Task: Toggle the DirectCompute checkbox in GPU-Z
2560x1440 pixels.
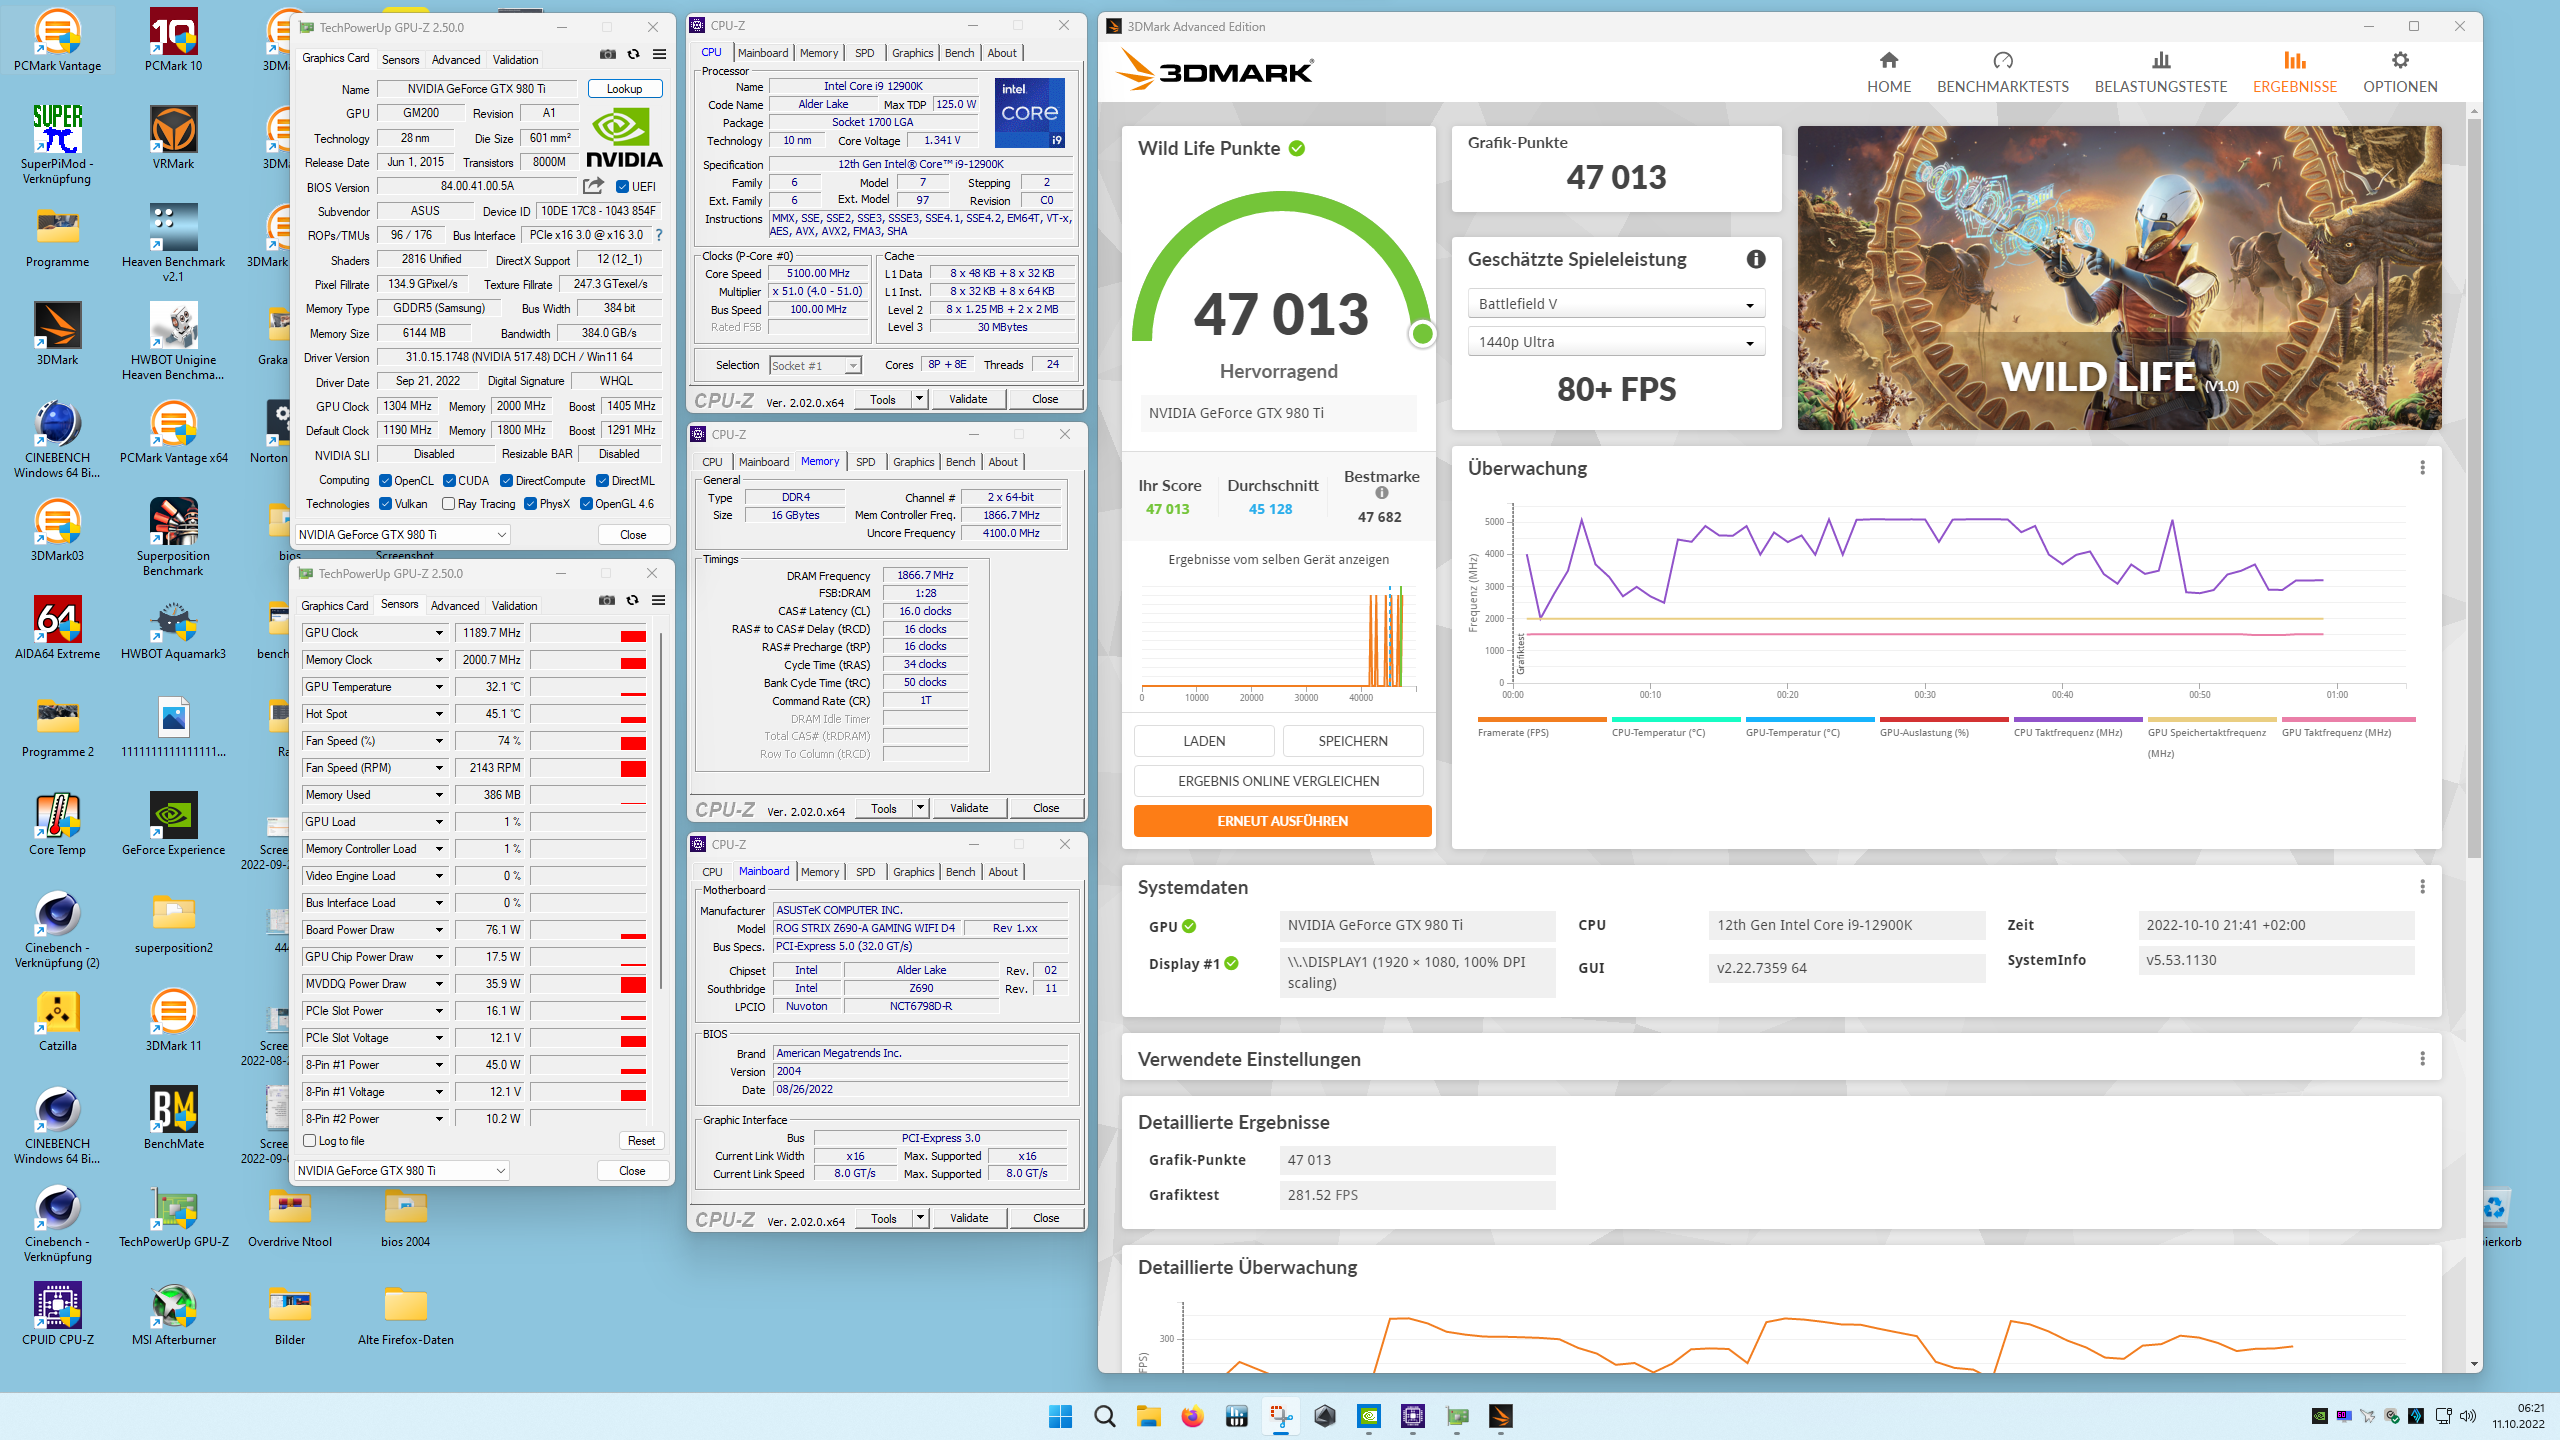Action: click(x=506, y=481)
